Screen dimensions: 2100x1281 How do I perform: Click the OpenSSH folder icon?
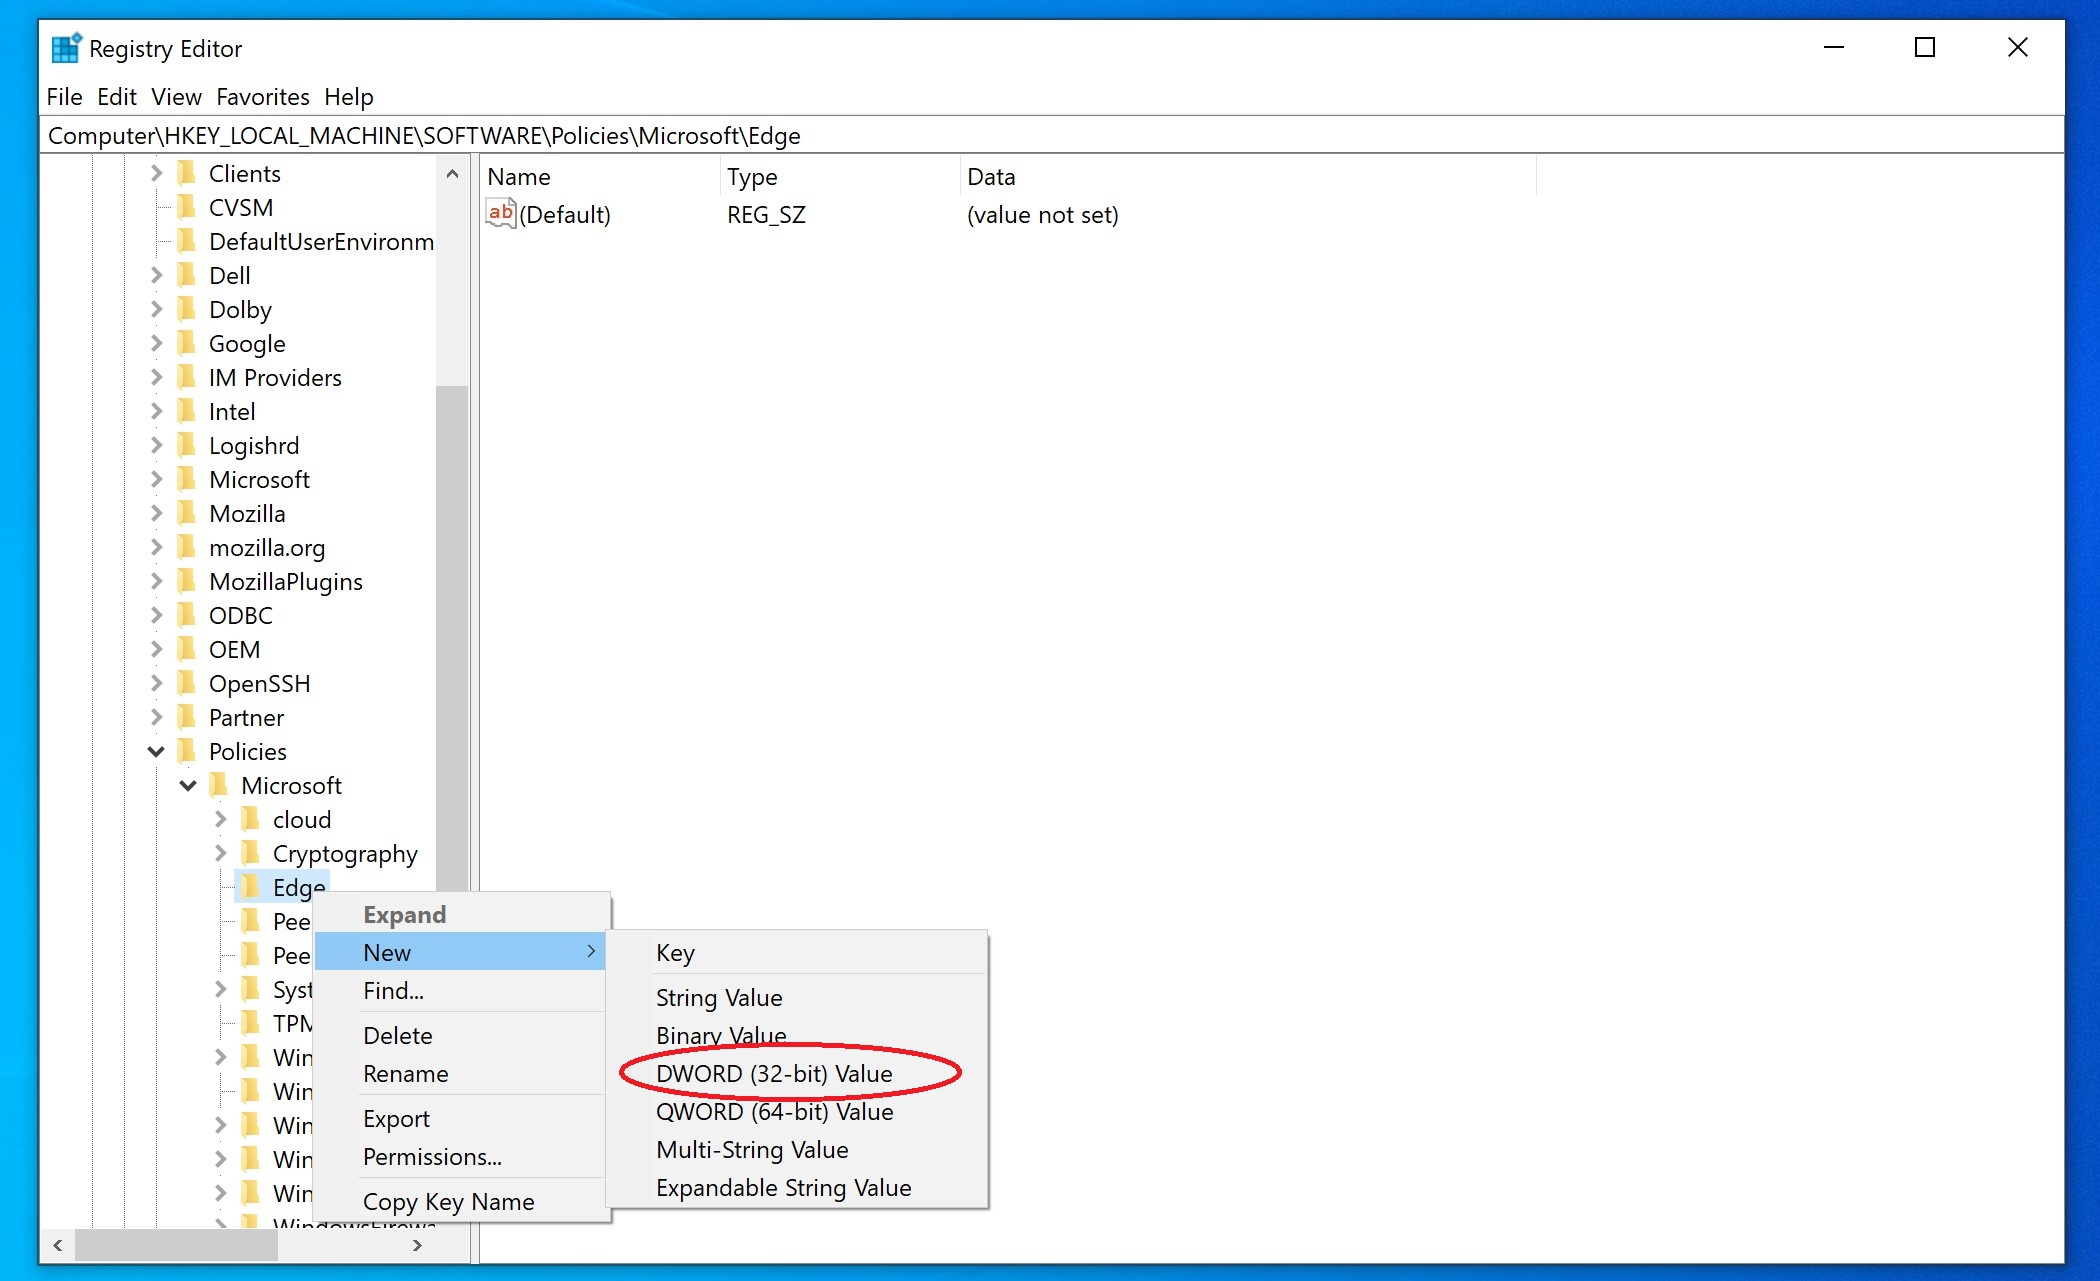[x=186, y=683]
